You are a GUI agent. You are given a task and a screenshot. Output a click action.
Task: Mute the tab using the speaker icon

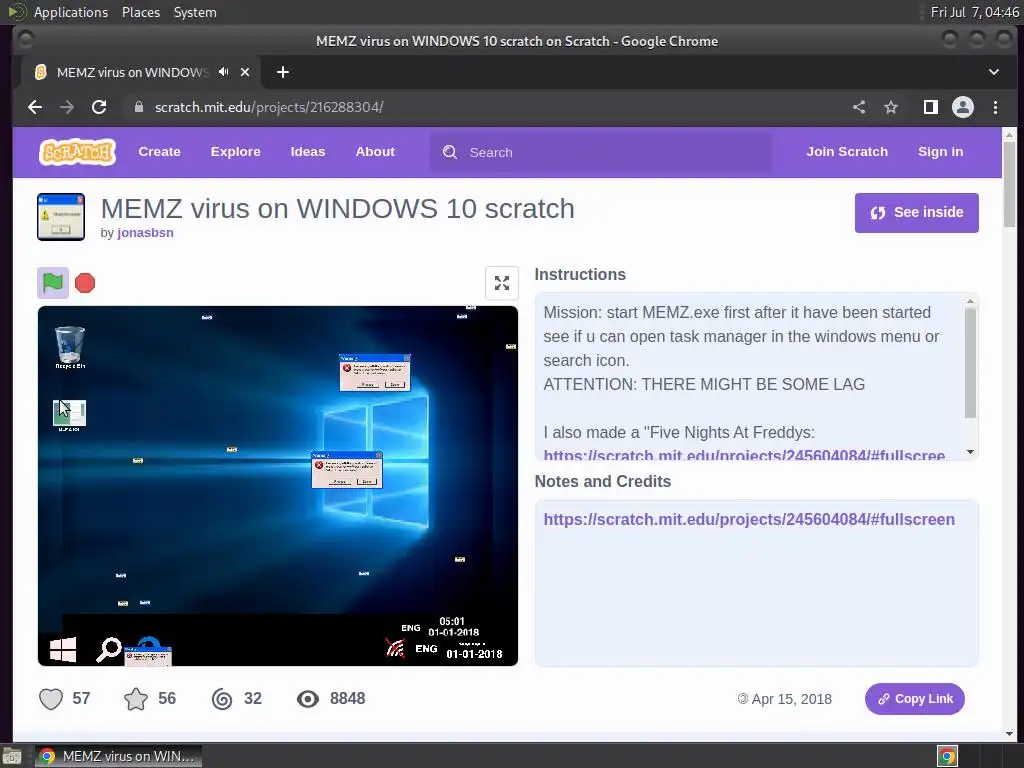224,72
